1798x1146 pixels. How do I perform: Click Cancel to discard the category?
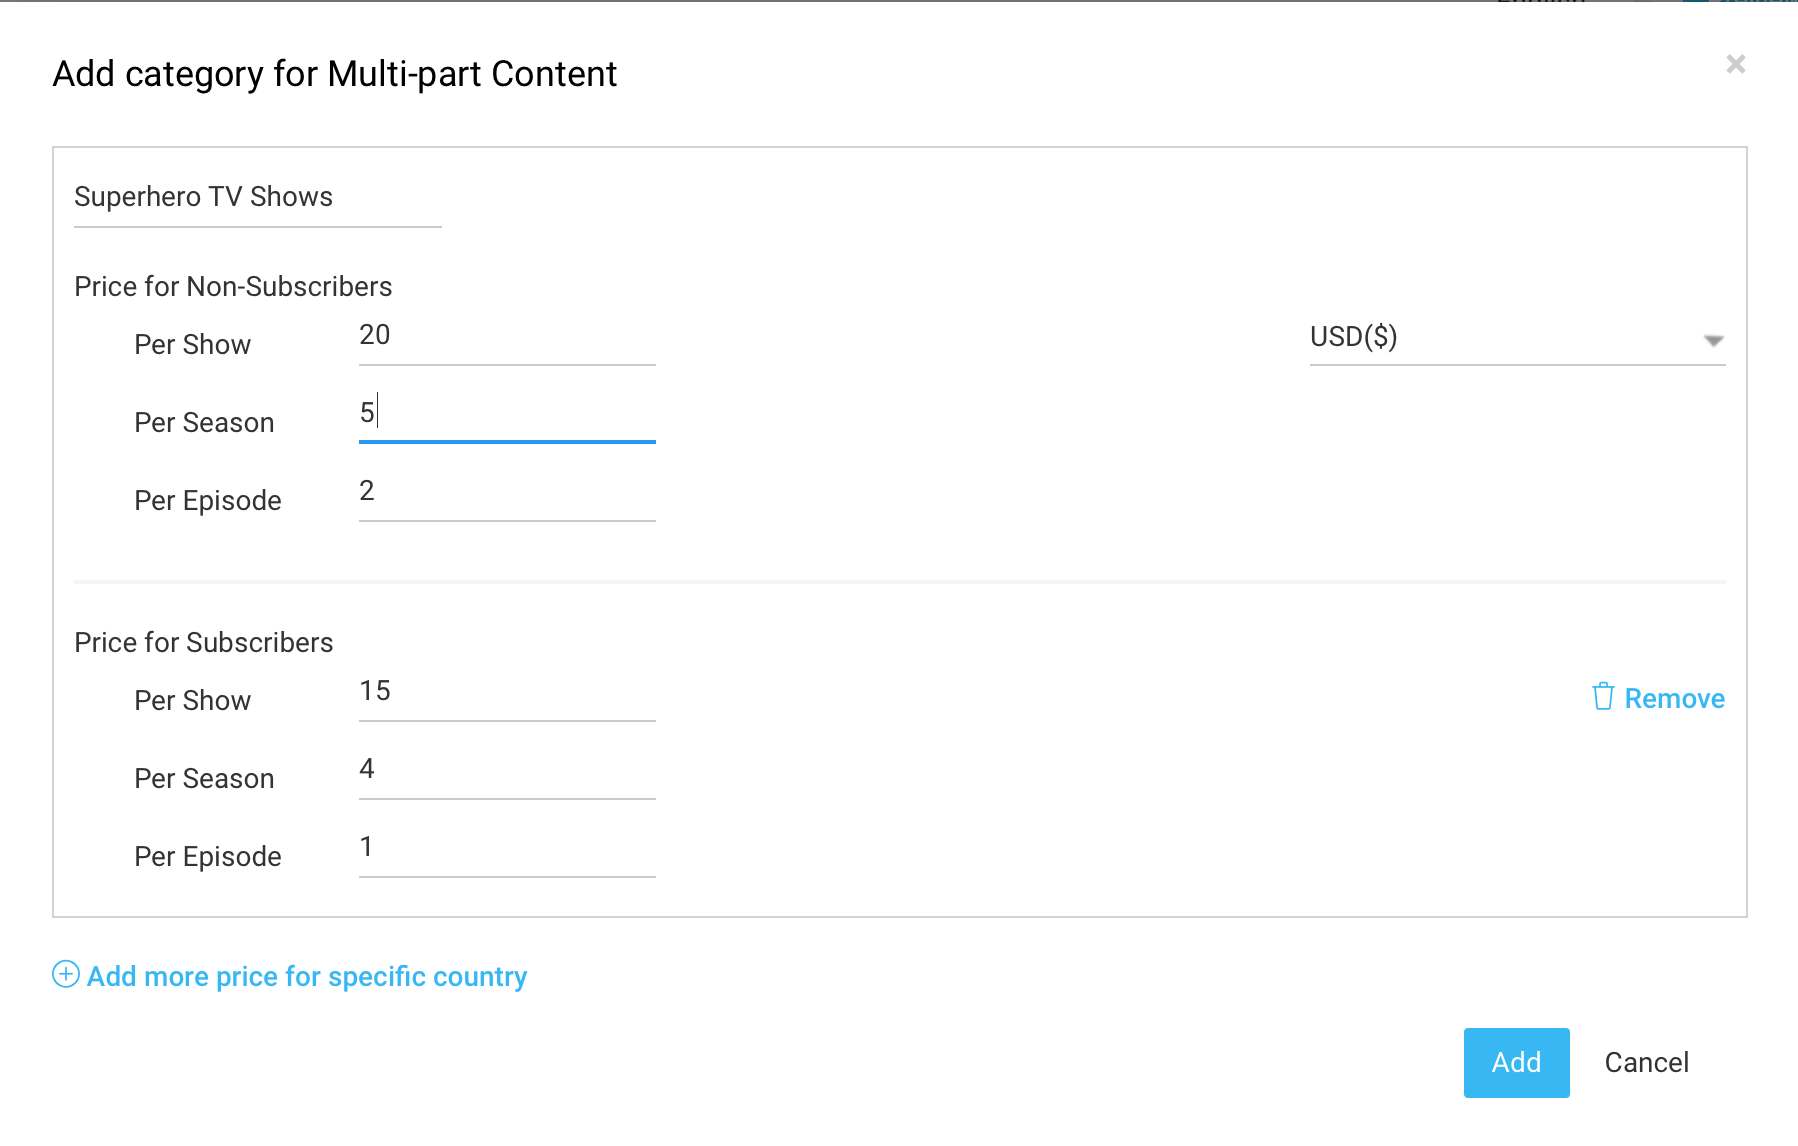click(1646, 1062)
